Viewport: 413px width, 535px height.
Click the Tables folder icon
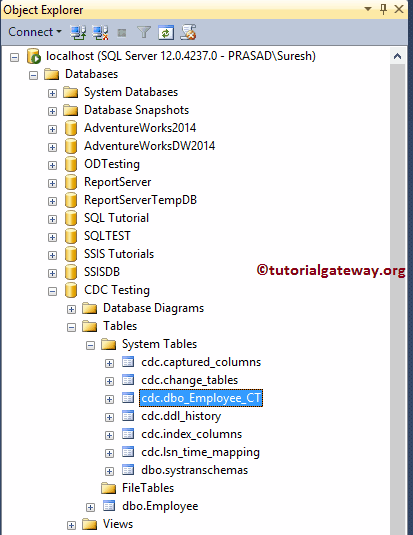pos(89,326)
